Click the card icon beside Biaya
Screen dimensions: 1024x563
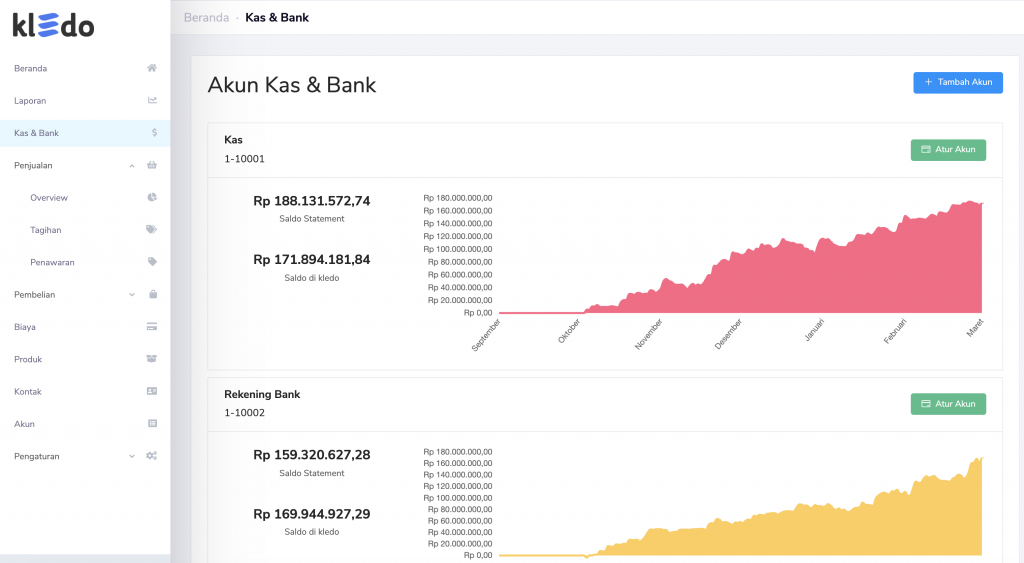[152, 327]
